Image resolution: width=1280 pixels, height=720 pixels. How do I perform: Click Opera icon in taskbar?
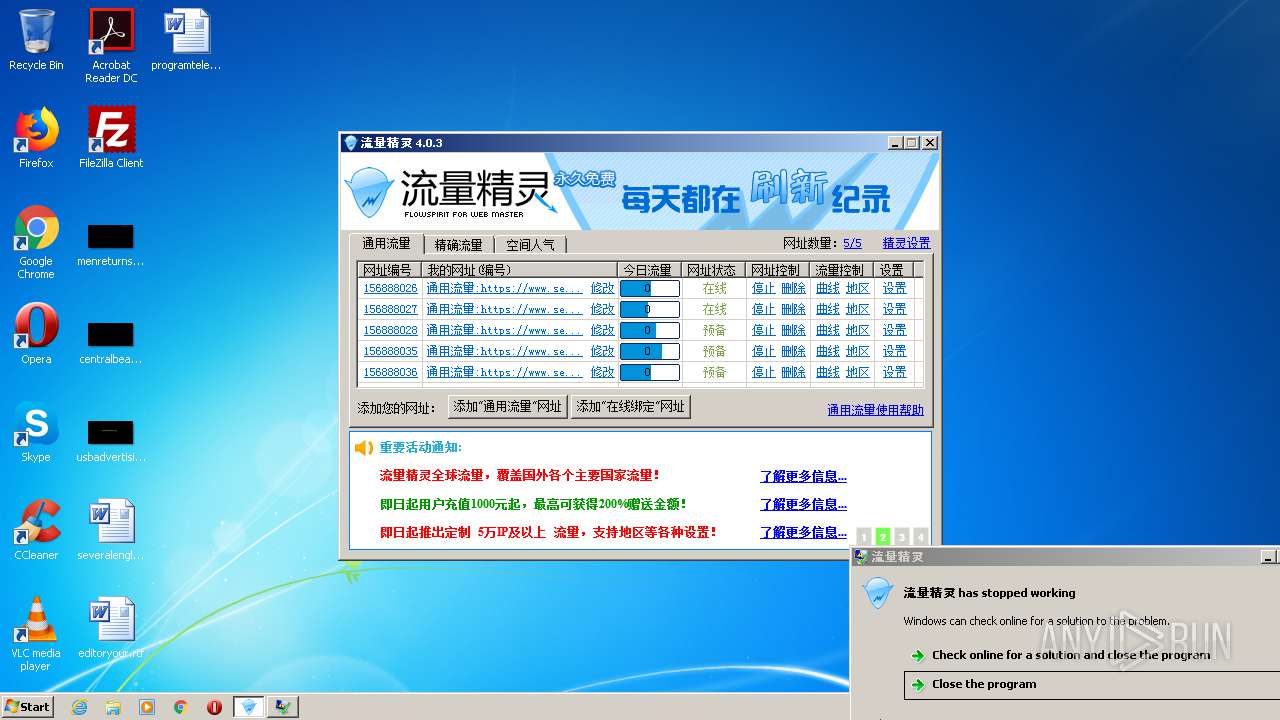[x=214, y=707]
